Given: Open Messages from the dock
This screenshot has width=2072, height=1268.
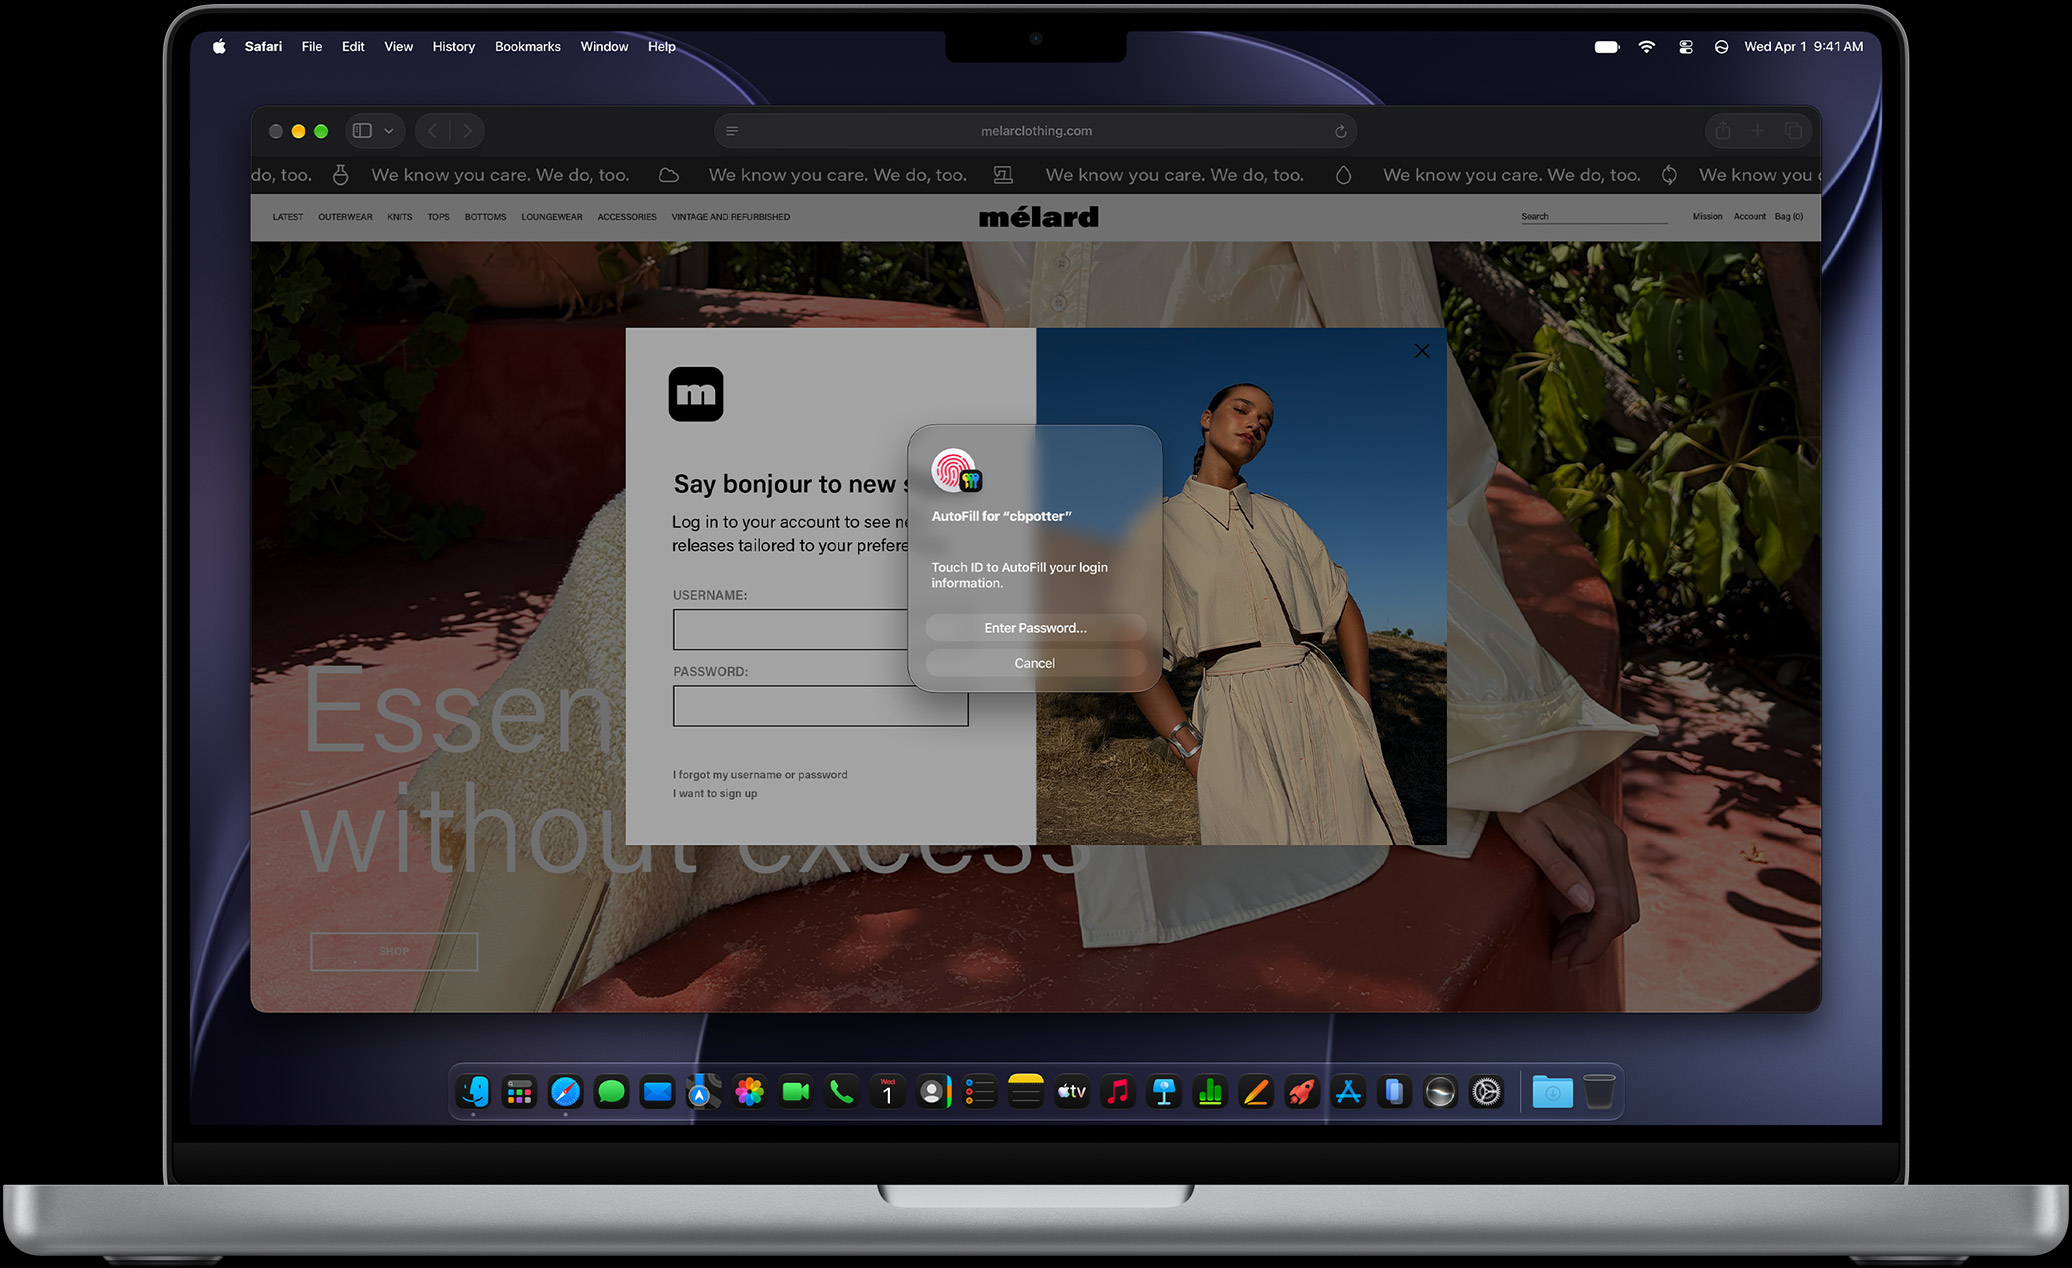Looking at the screenshot, I should coord(611,1092).
